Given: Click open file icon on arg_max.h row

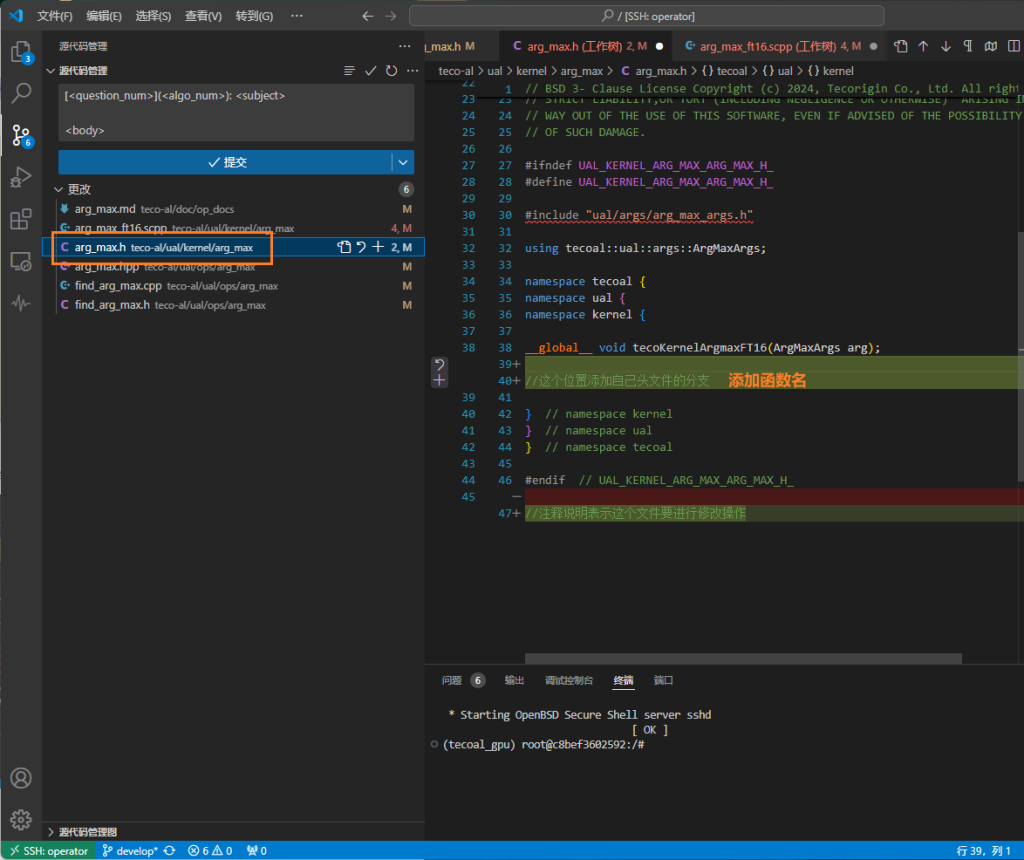Looking at the screenshot, I should coord(344,247).
